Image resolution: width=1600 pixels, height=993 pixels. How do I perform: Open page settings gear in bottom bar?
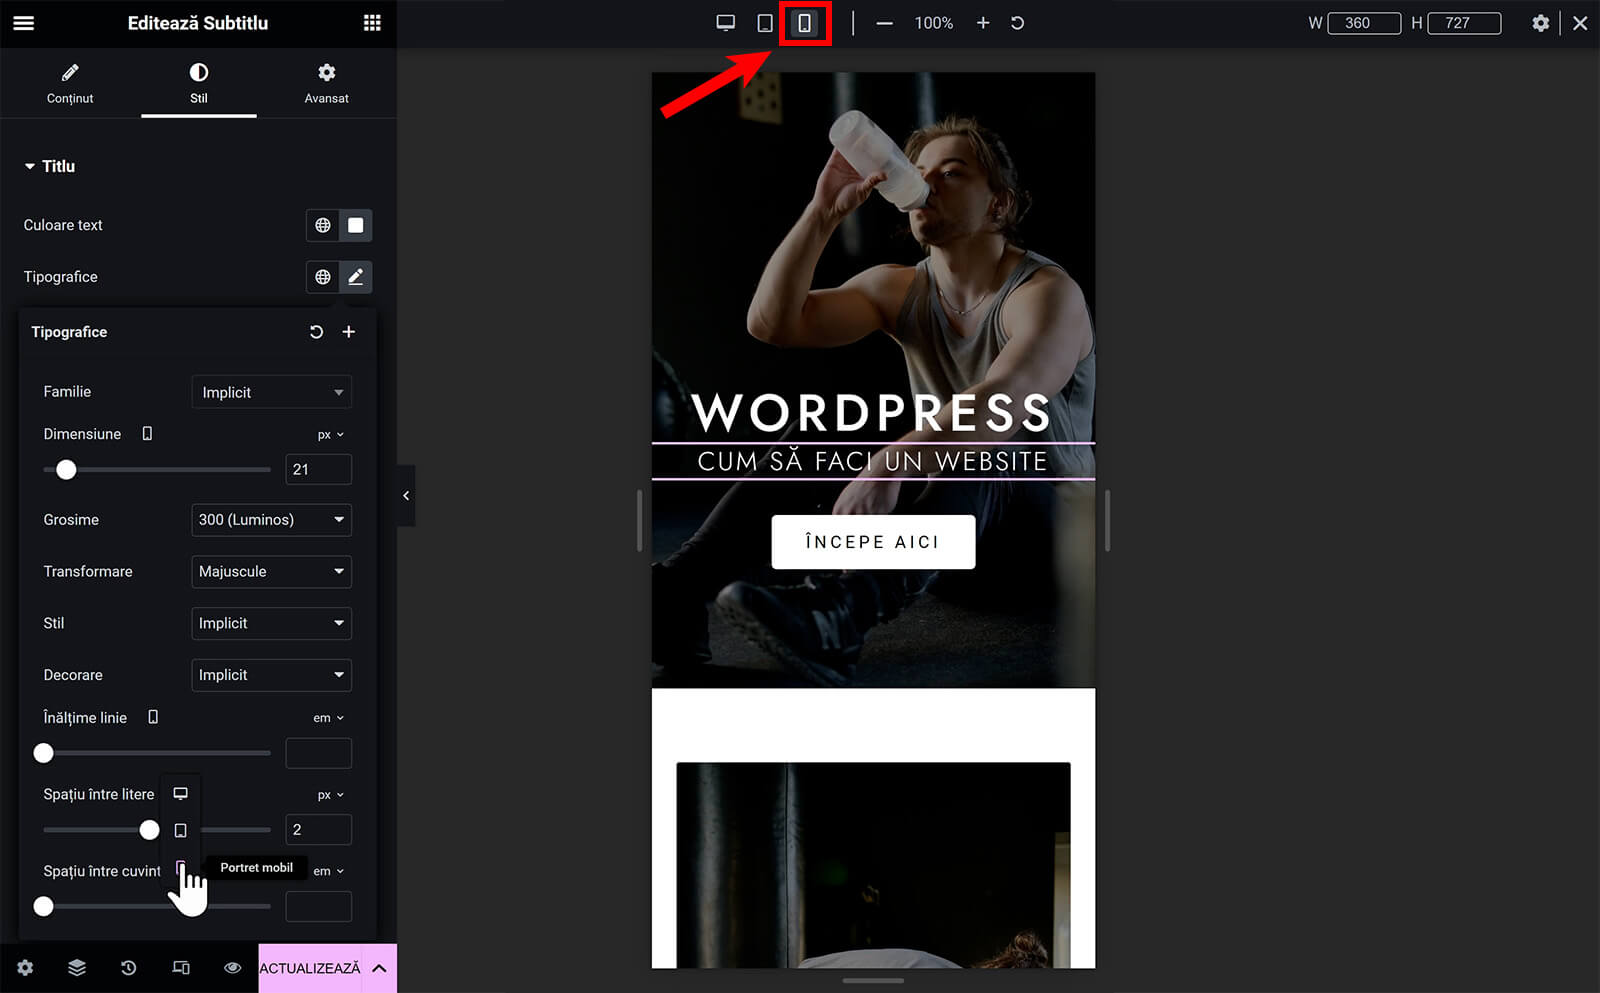pyautogui.click(x=25, y=968)
